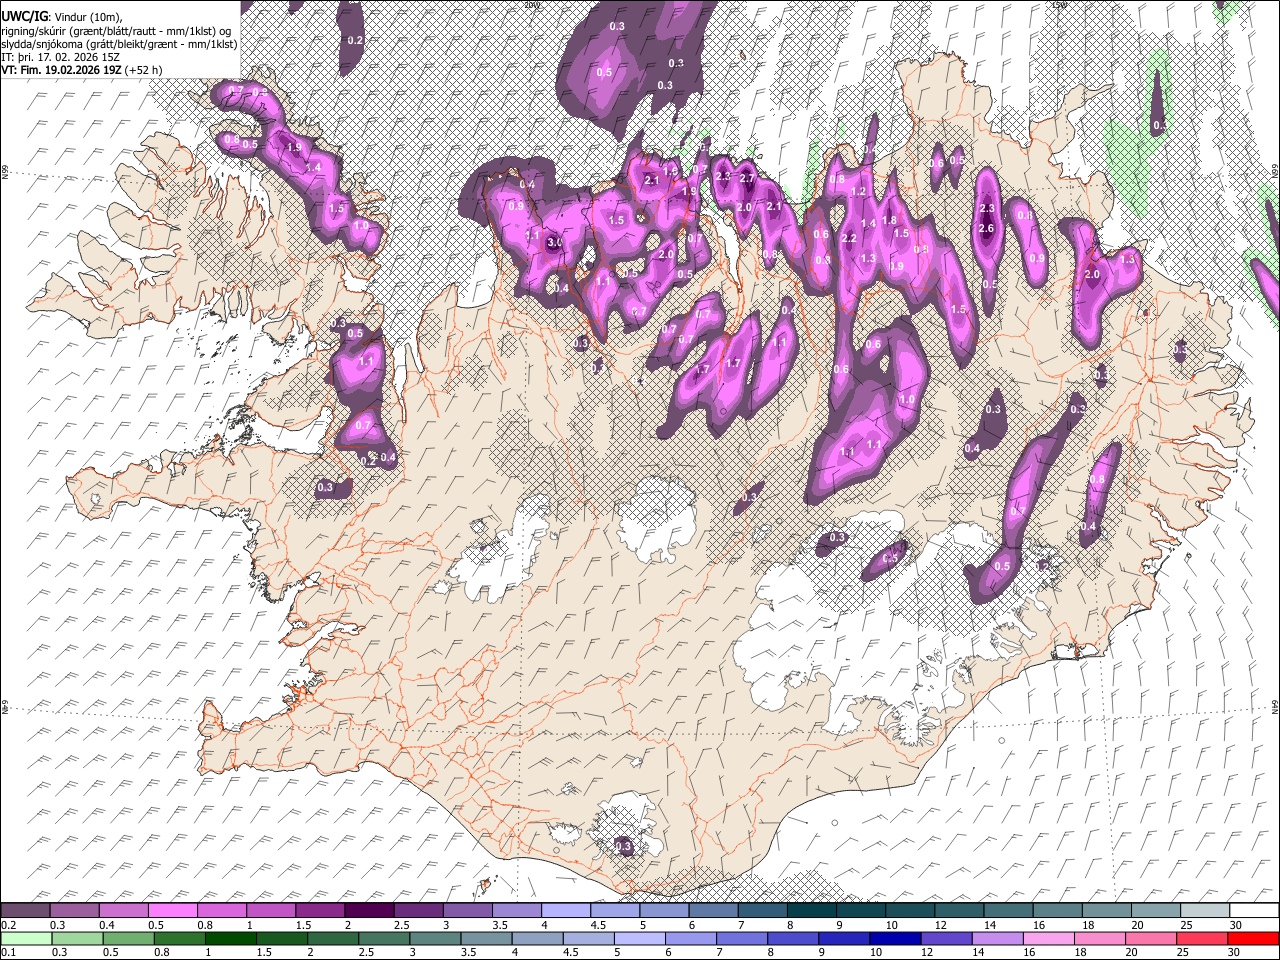The image size is (1280, 960).
Task: Pick bottom legend red swatch between 25 and 30
Action: pyautogui.click(x=1200, y=938)
